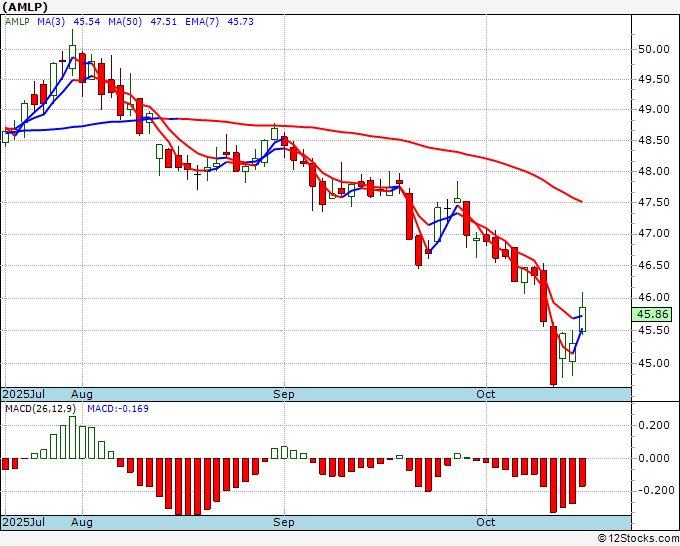Click the (AMLP) chart title
The width and height of the screenshot is (680, 546).
(x=25, y=7)
